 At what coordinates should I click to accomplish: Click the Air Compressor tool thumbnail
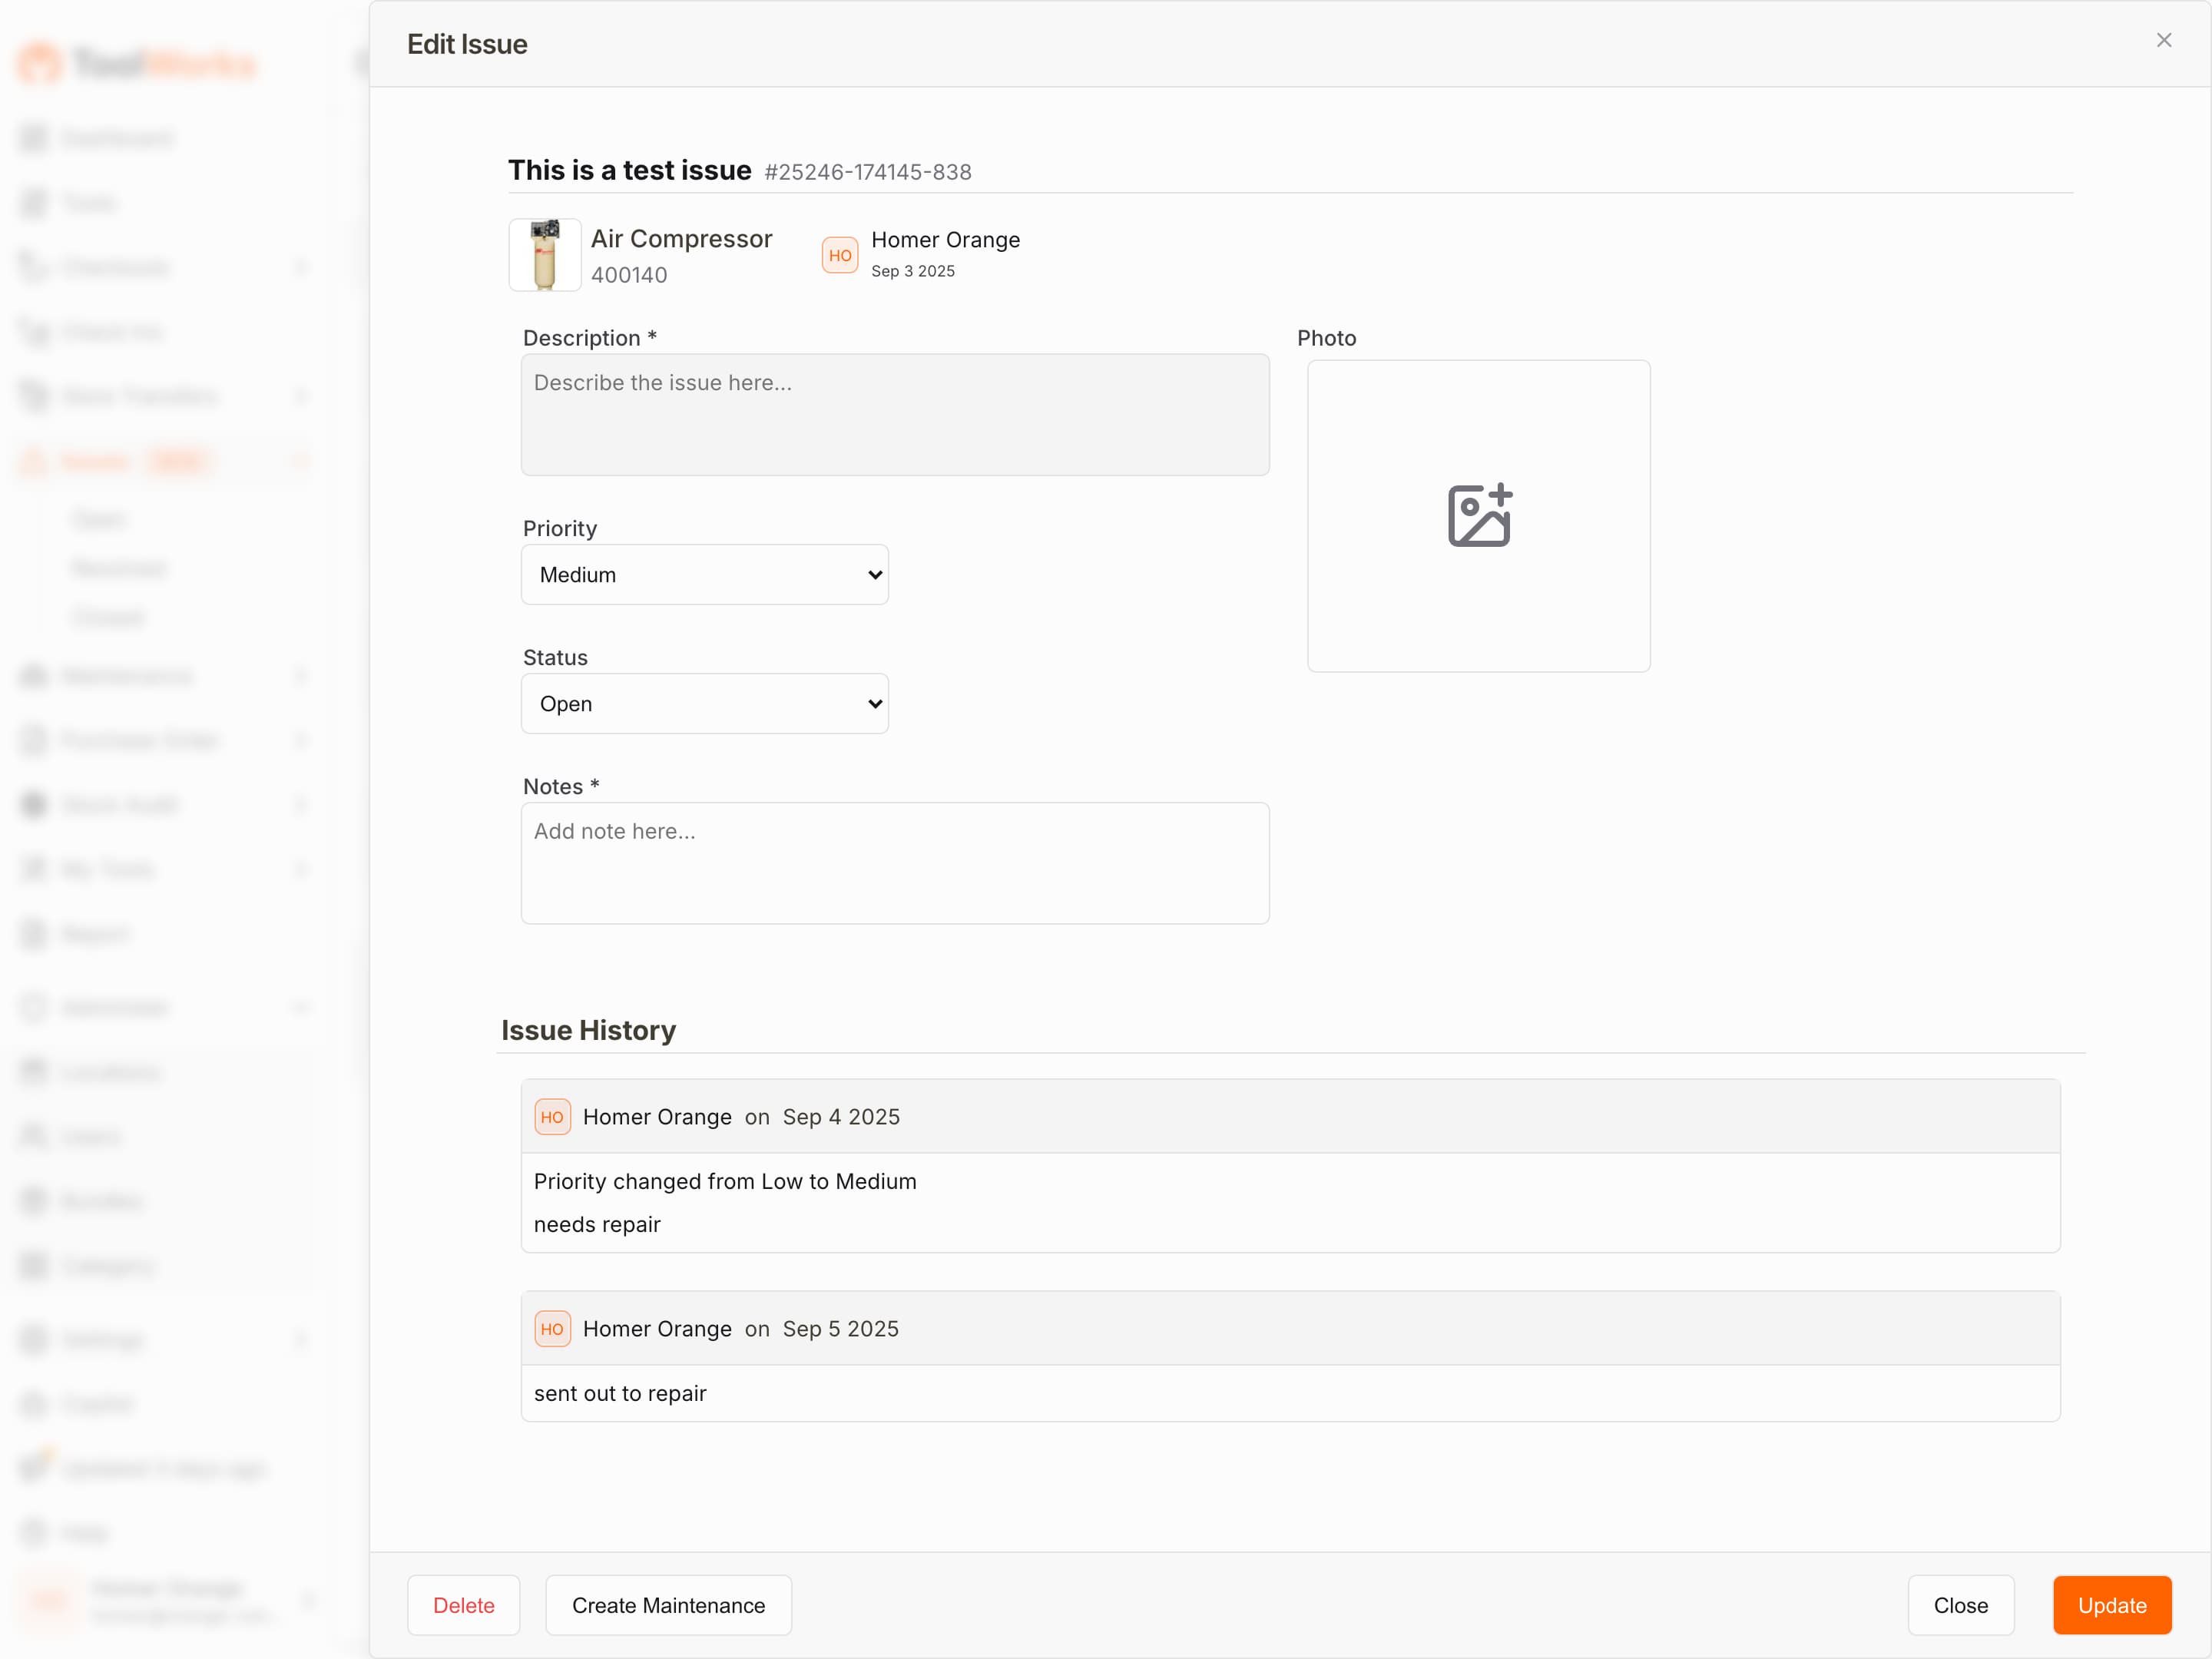point(544,255)
